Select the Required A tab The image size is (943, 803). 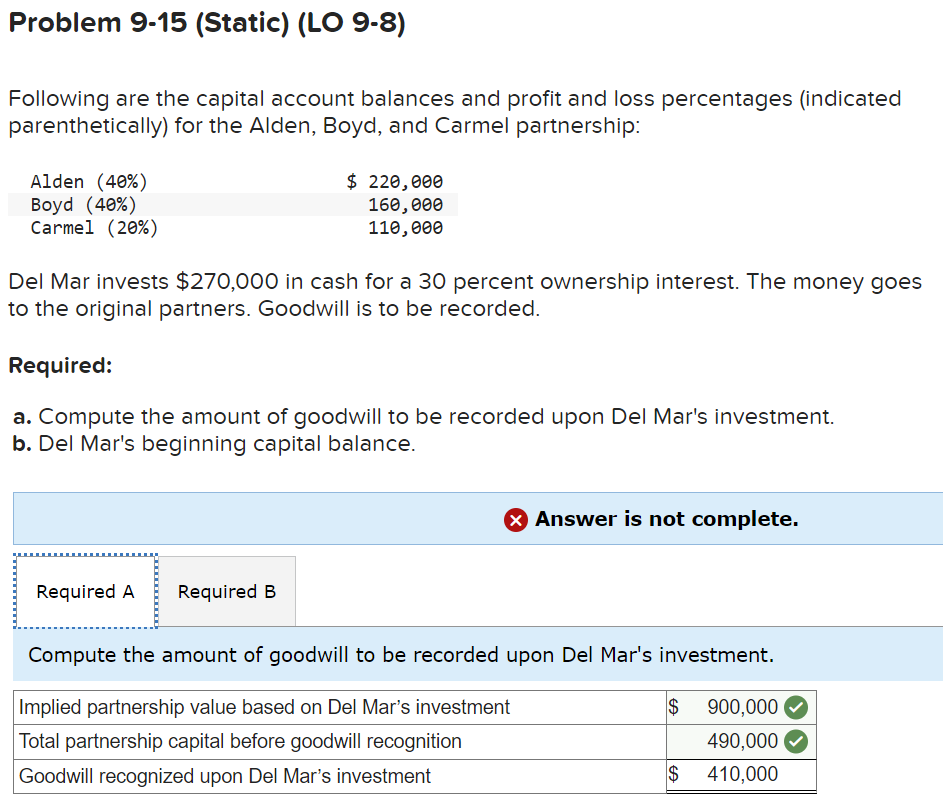click(x=85, y=591)
